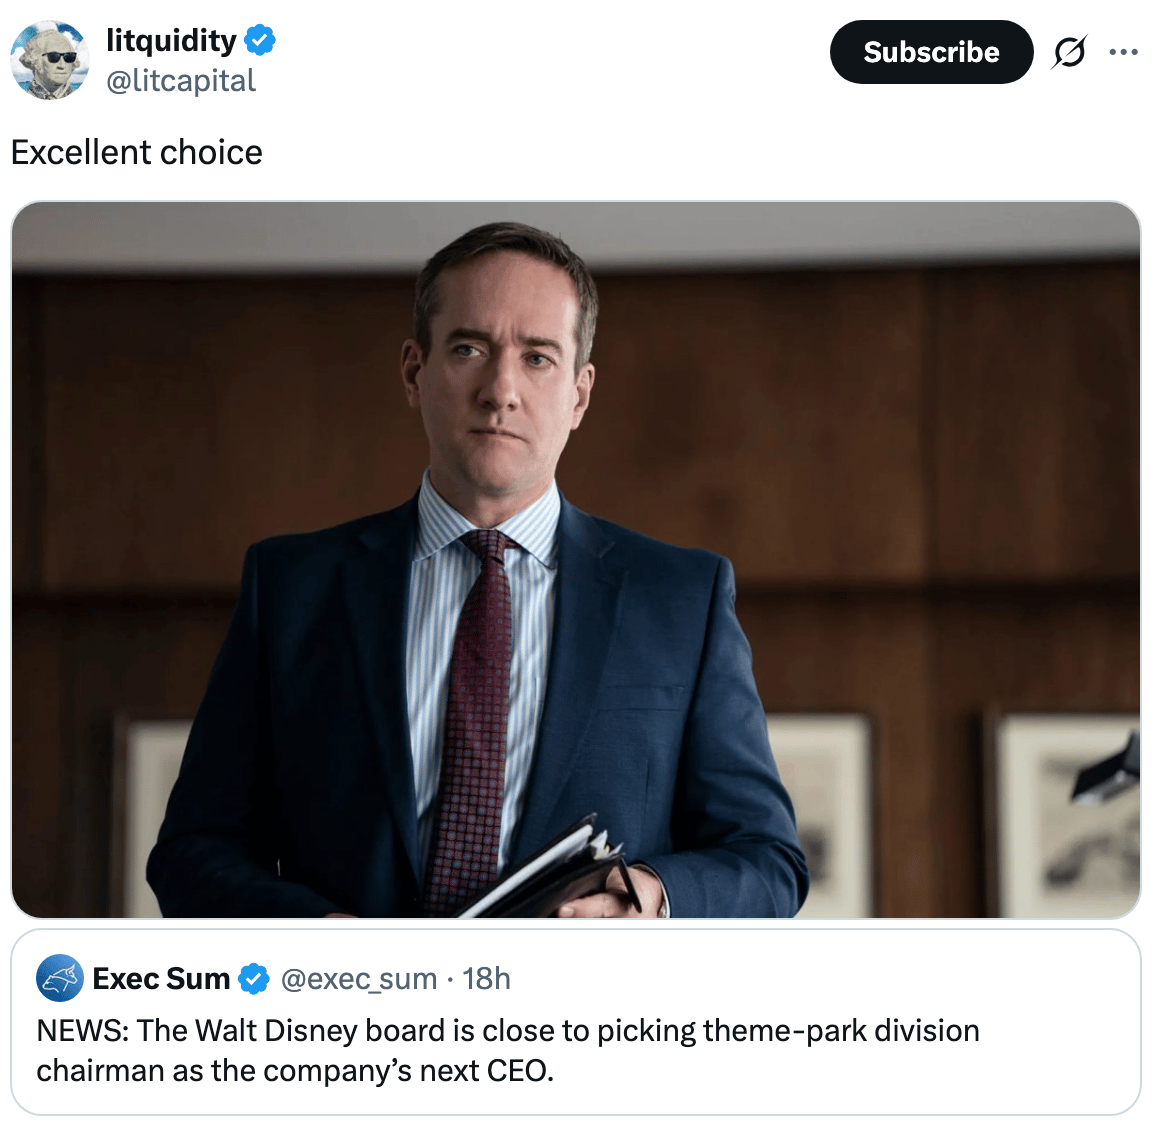
Task: Click the sunglasses statue profile picture
Action: pyautogui.click(x=49, y=60)
